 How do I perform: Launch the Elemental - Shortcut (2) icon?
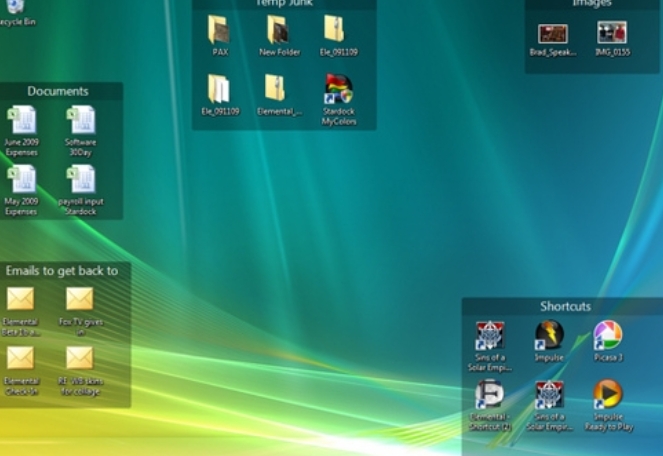(490, 394)
